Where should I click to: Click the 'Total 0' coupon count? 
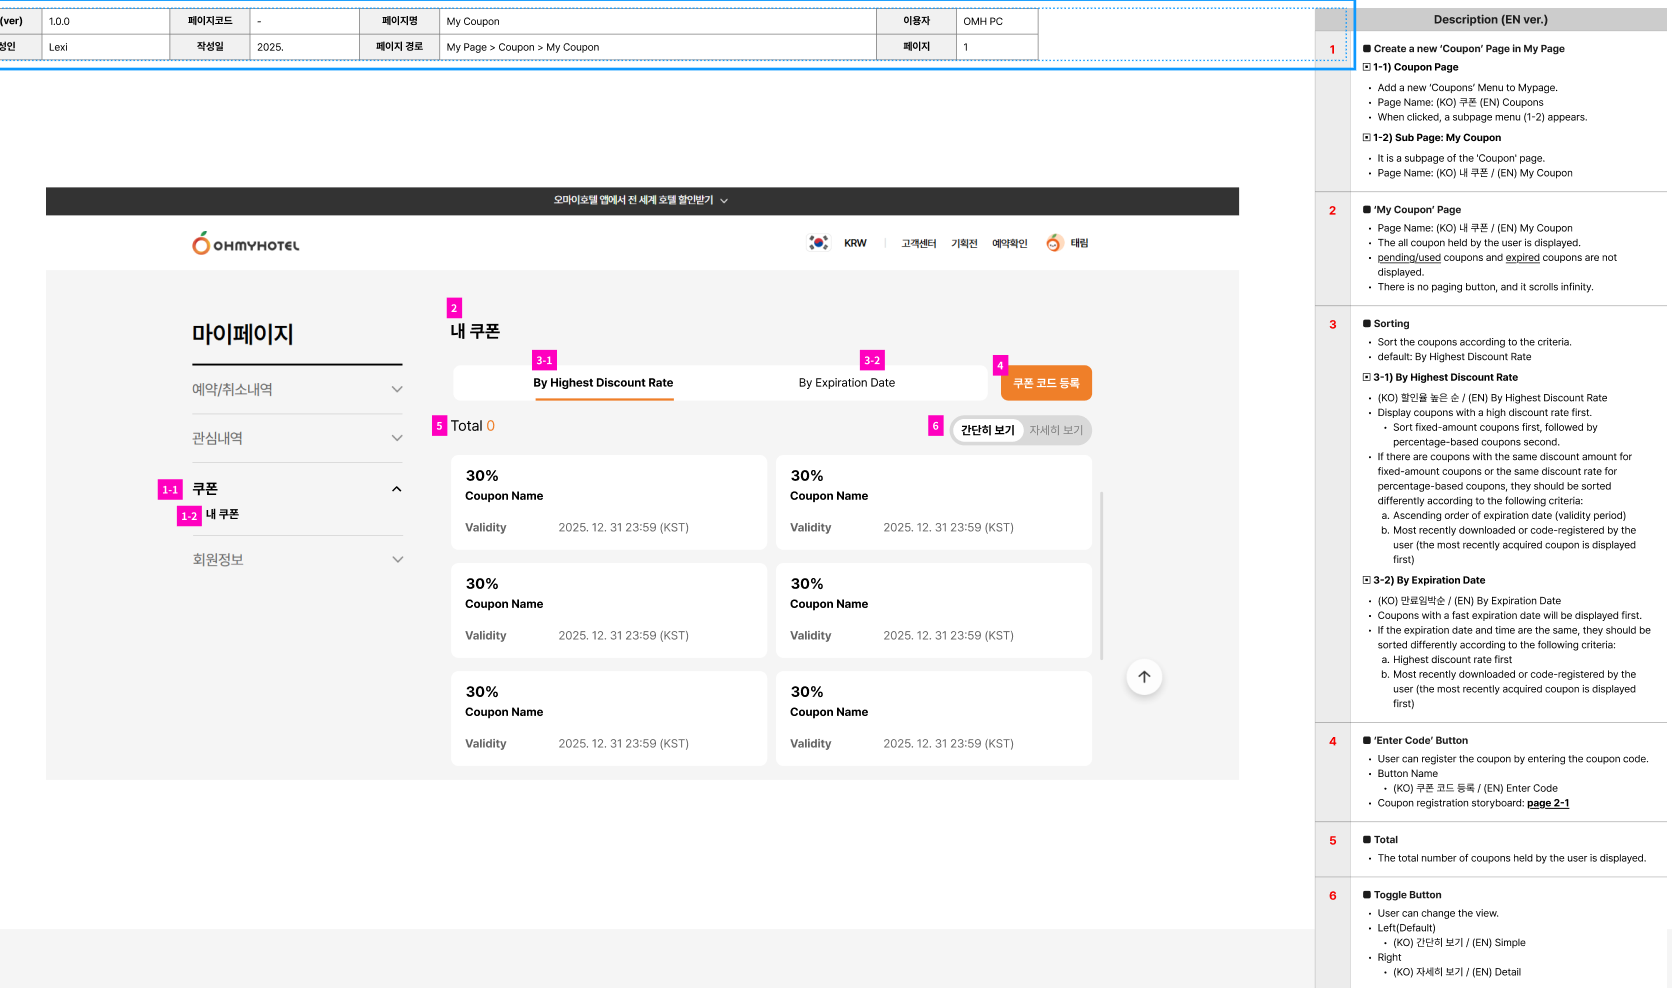tap(473, 426)
